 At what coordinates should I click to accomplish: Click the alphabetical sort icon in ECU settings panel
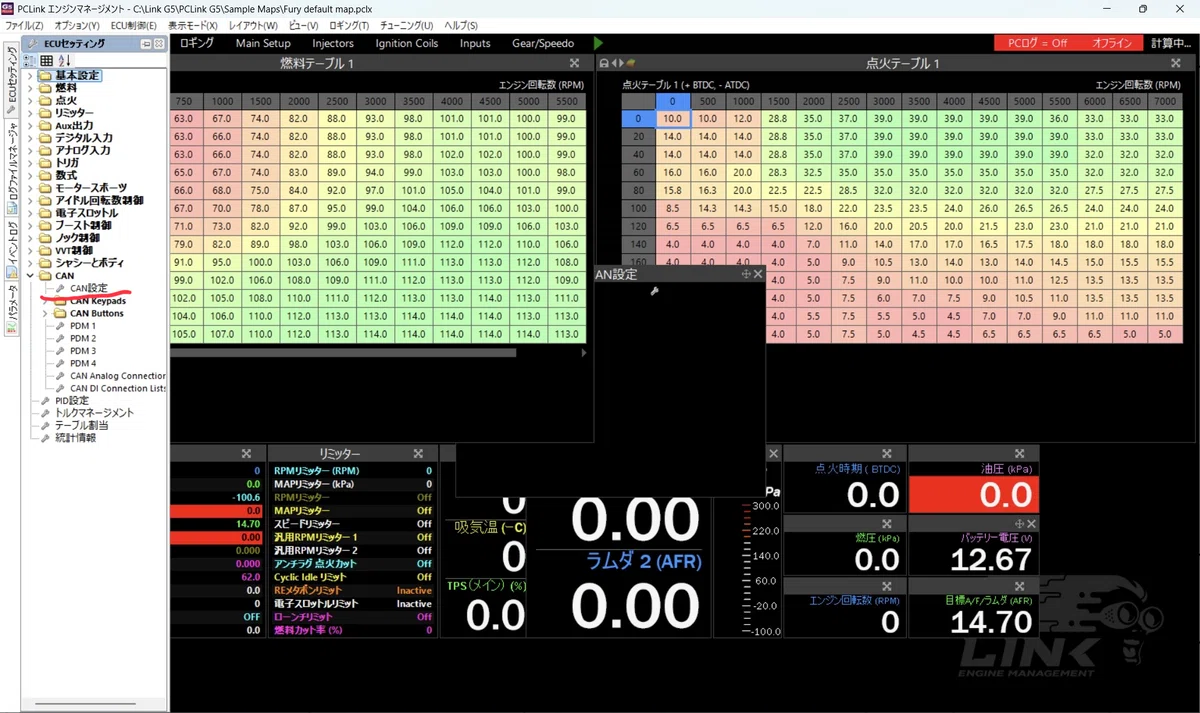[x=63, y=61]
